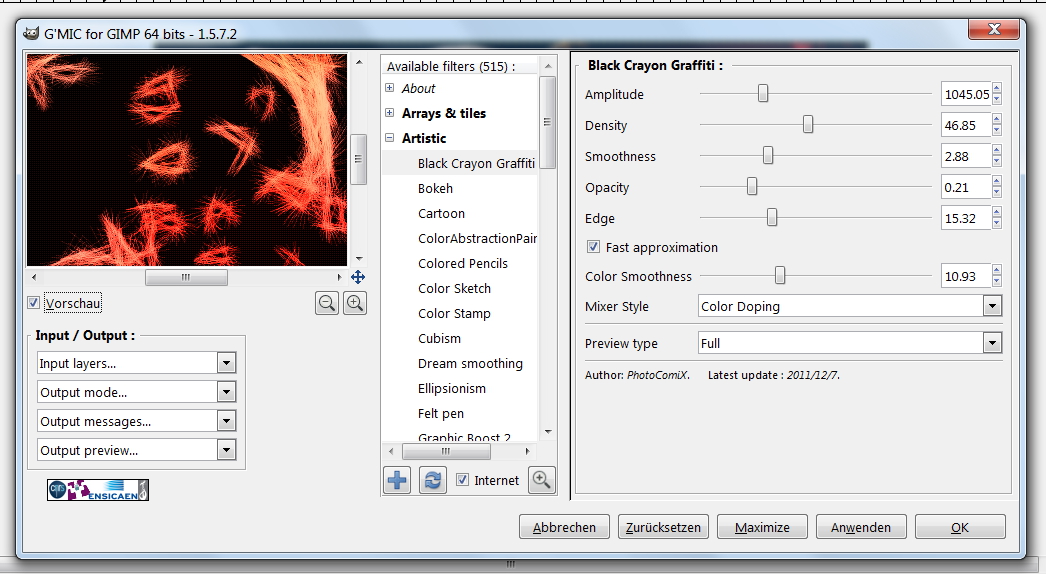
Task: Open the Preview type dropdown
Action: [849, 343]
